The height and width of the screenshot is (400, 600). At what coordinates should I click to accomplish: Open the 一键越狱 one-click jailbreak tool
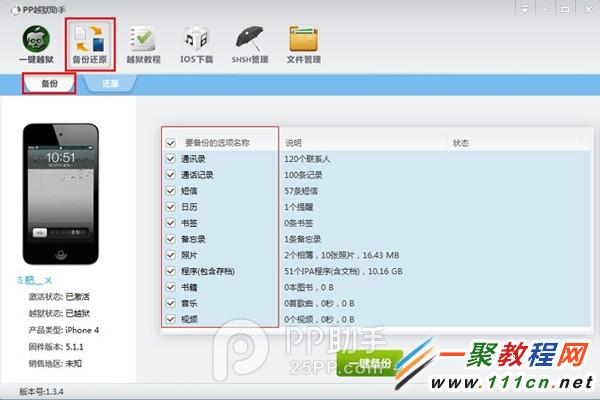click(x=34, y=43)
